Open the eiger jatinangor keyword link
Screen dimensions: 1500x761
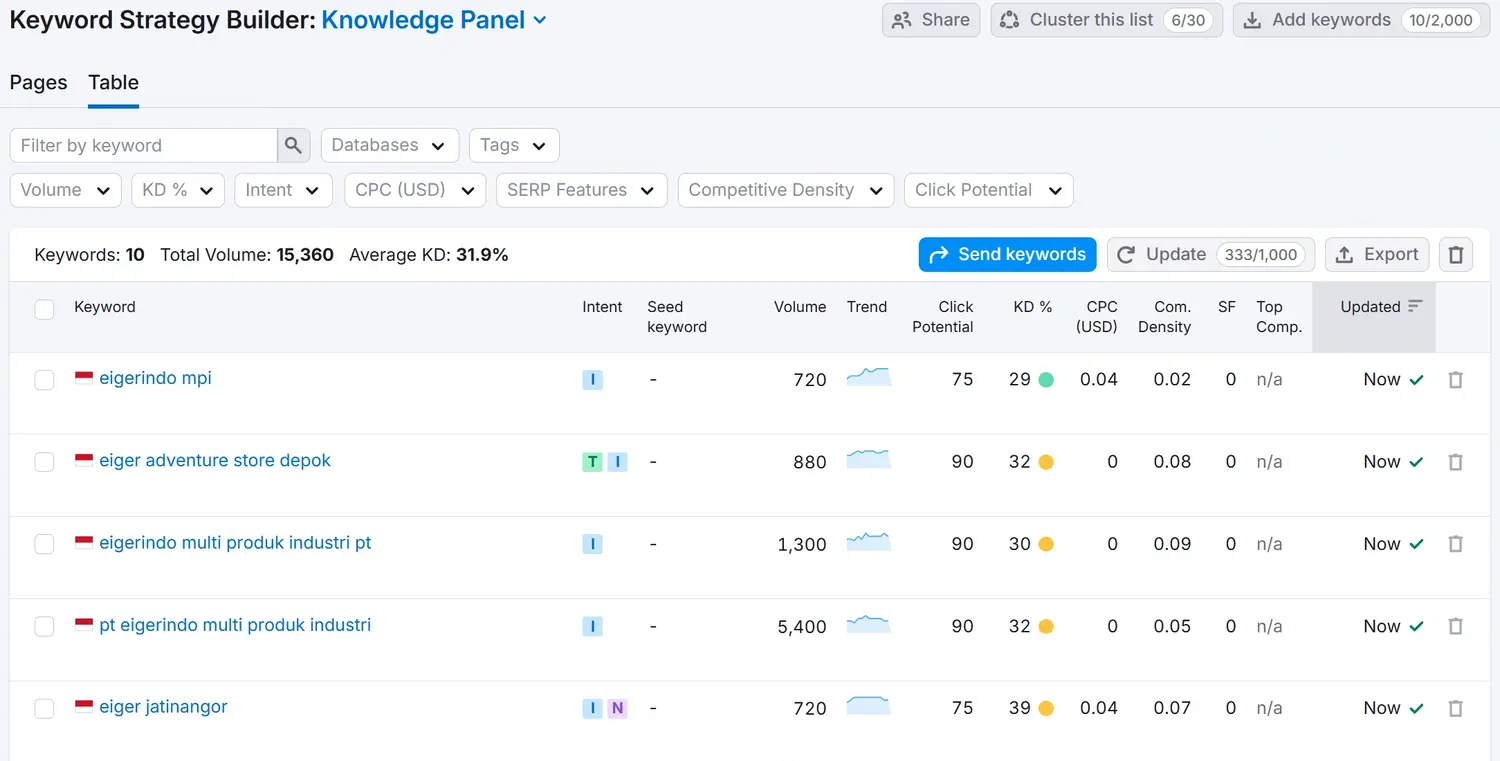pyautogui.click(x=163, y=707)
